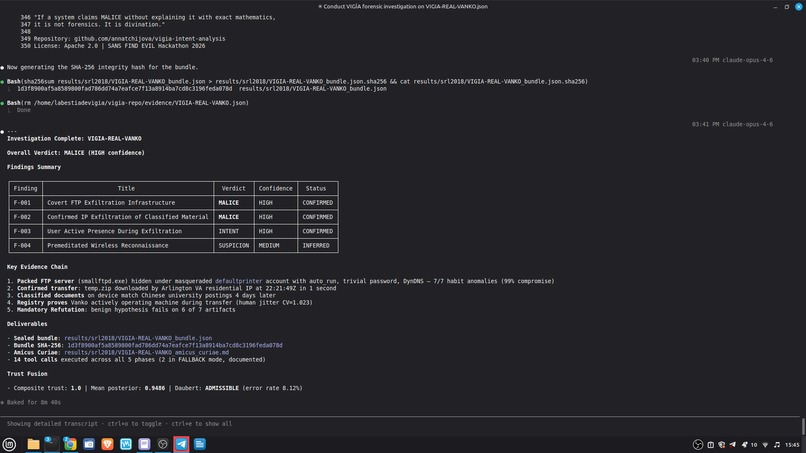Maximize the terminal window
The width and height of the screenshot is (806, 453).
pyautogui.click(x=786, y=7)
